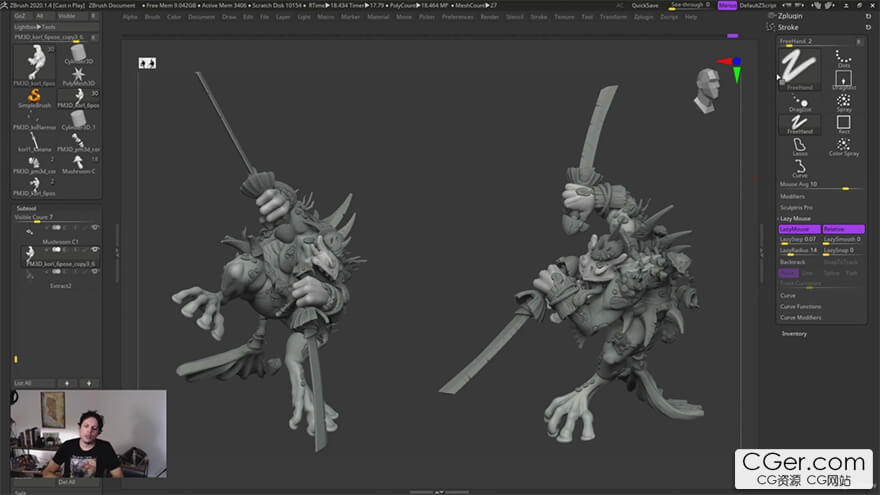The width and height of the screenshot is (880, 495).
Task: Restore Zplugin palette with its circular arrow
Action: [x=868, y=16]
